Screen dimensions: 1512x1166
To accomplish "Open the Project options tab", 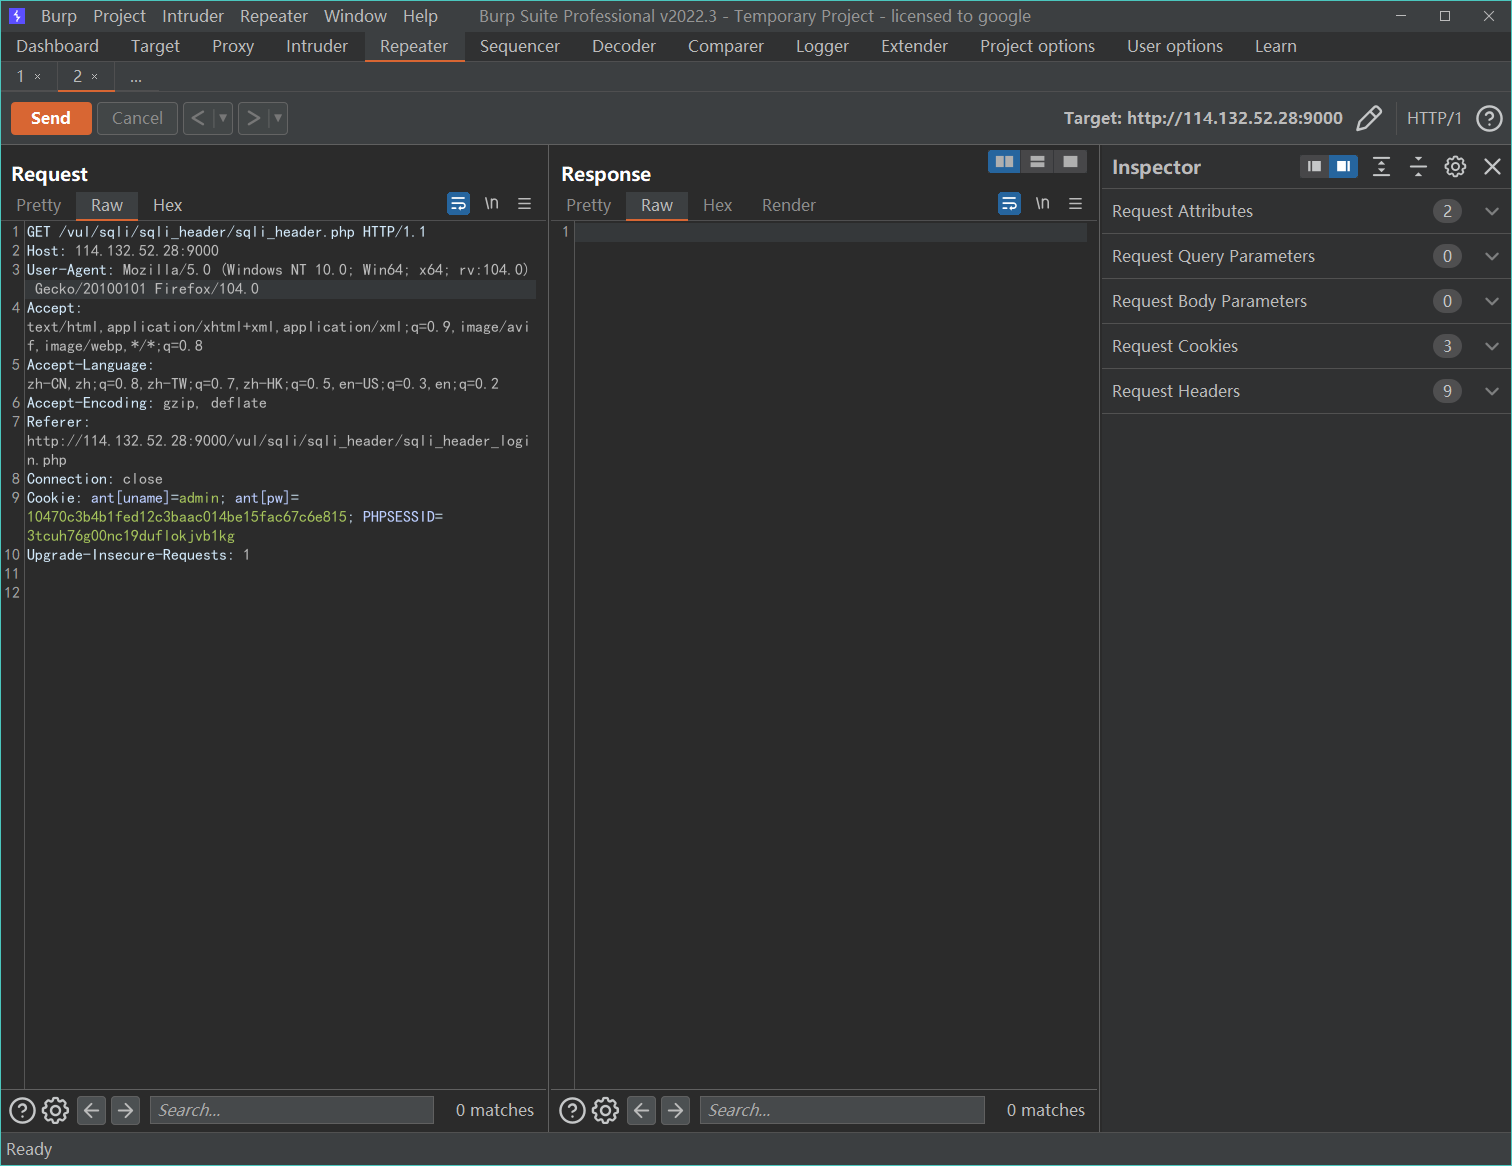I will pyautogui.click(x=1037, y=46).
